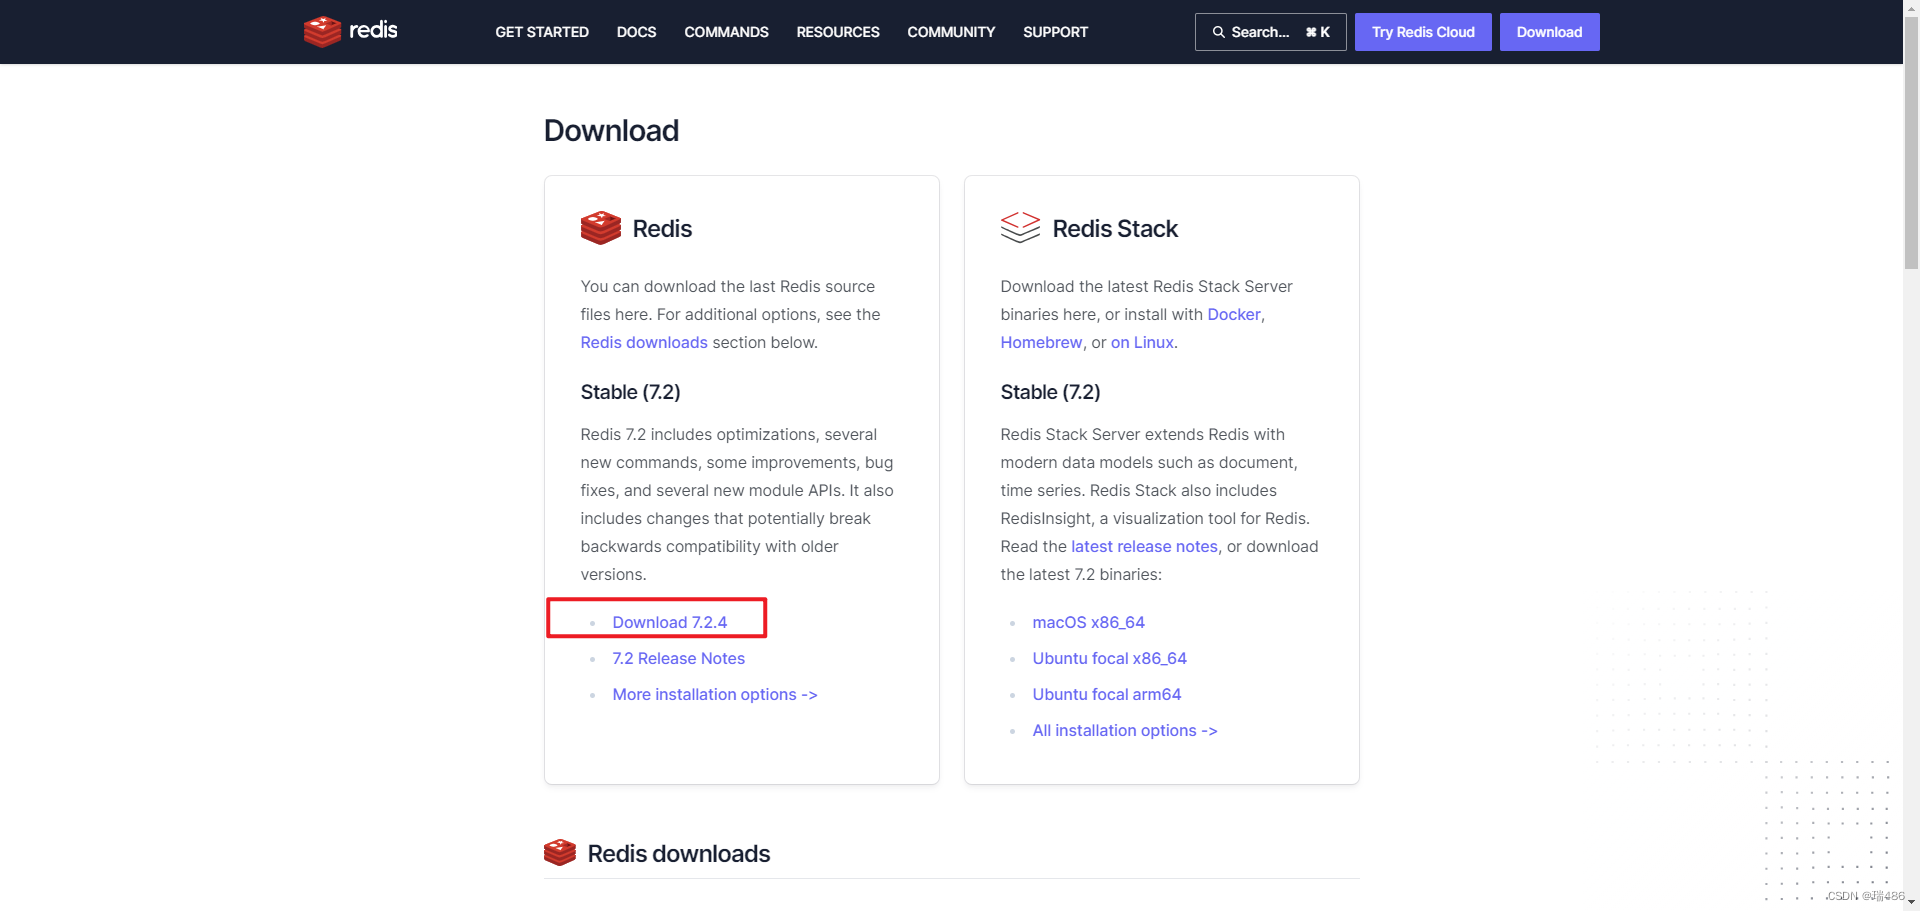Follow the Docker link

[1234, 314]
